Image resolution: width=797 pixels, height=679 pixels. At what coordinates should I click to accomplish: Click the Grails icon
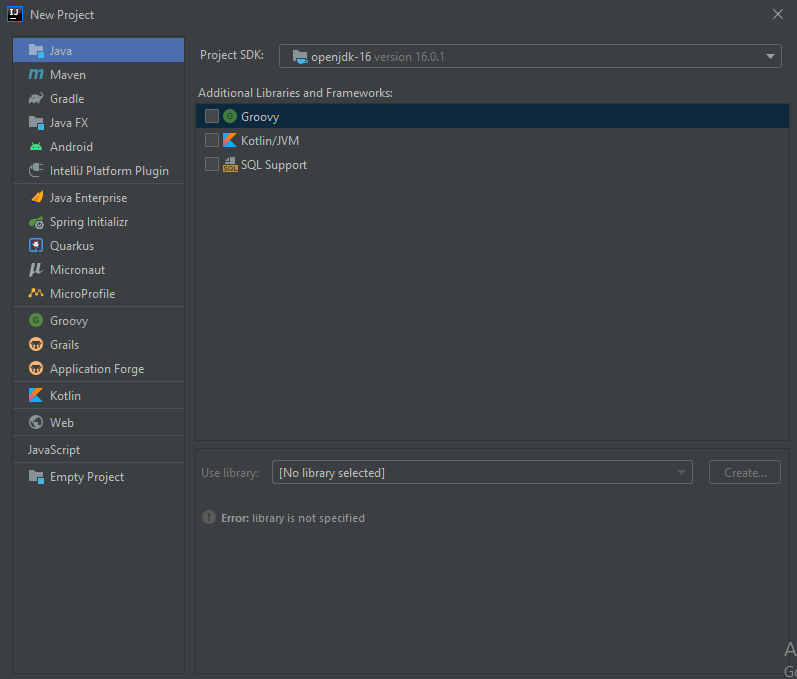[36, 345]
